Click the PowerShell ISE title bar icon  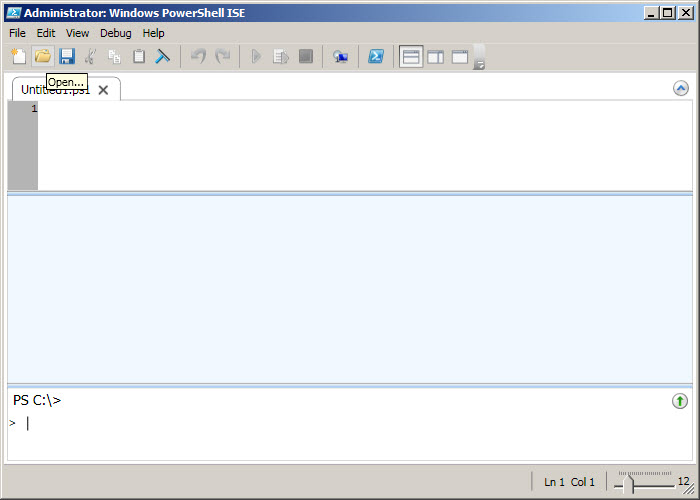coord(14,13)
